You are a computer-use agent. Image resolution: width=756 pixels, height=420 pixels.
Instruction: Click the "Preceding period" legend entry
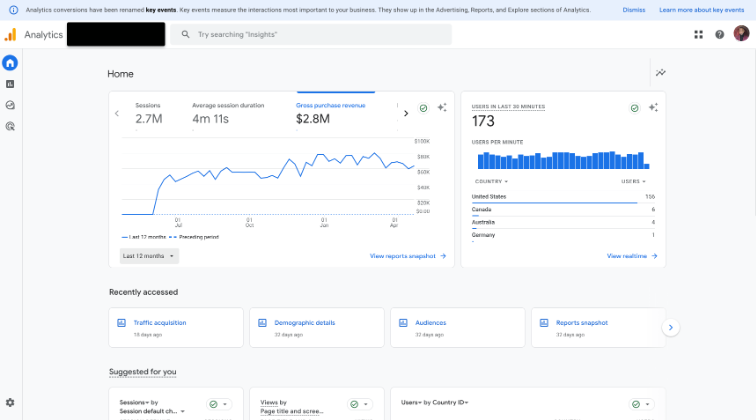click(194, 237)
